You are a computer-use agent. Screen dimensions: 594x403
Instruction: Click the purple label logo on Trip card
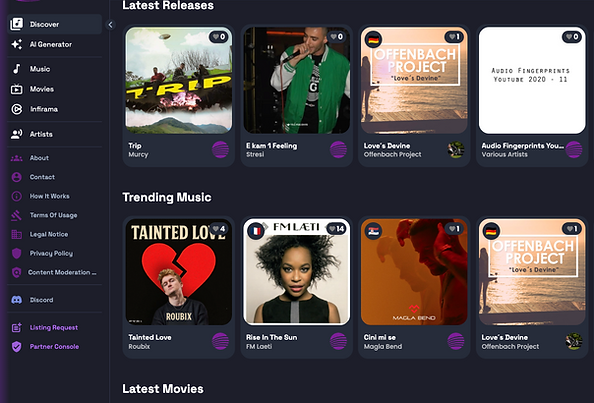click(220, 150)
